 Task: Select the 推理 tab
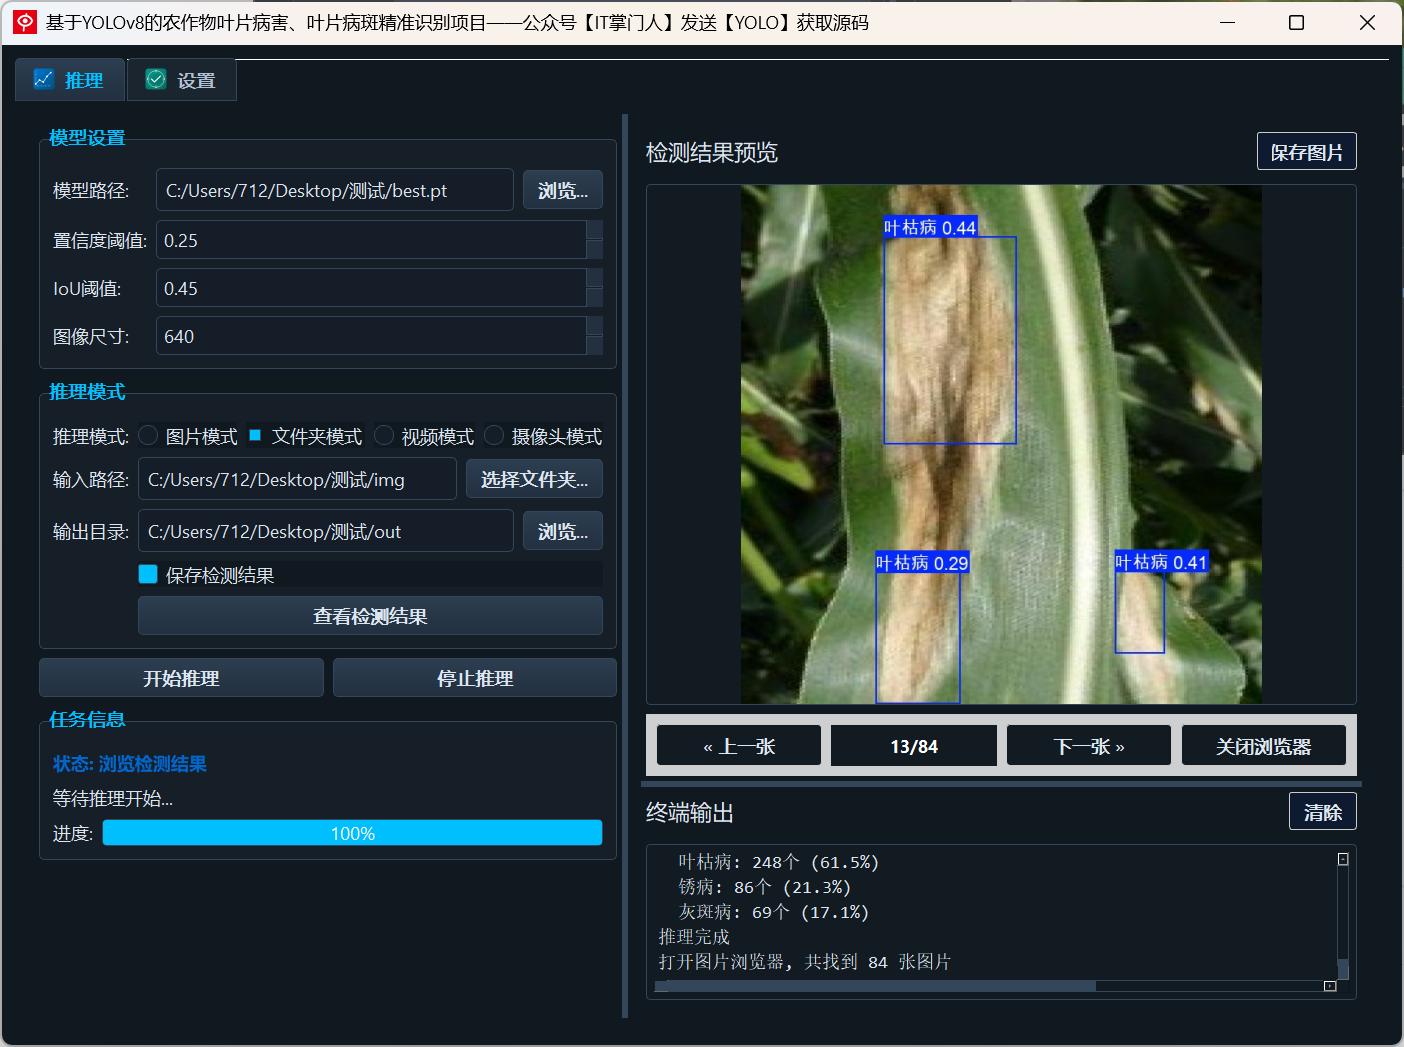[x=69, y=78]
